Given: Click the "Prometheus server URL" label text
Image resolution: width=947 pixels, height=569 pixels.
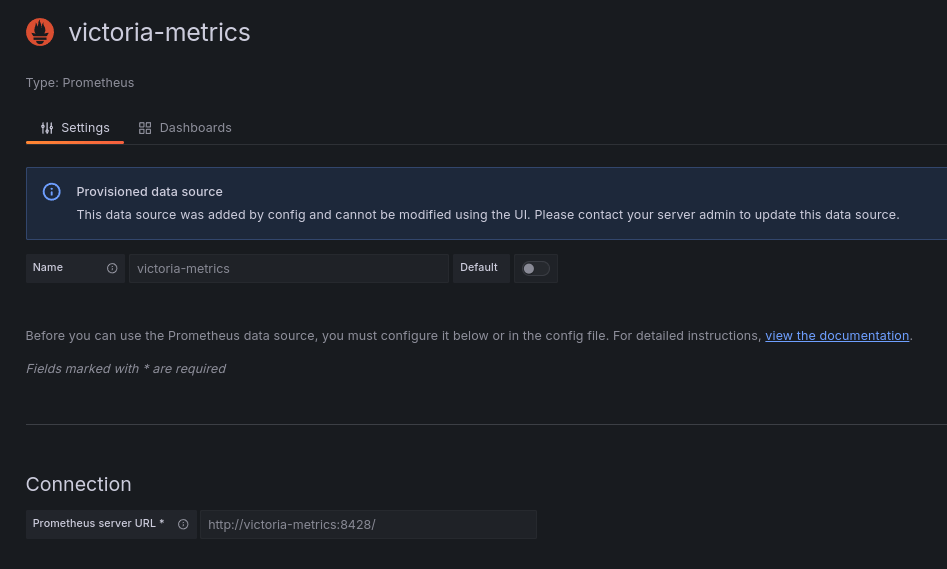Looking at the screenshot, I should click(98, 524).
